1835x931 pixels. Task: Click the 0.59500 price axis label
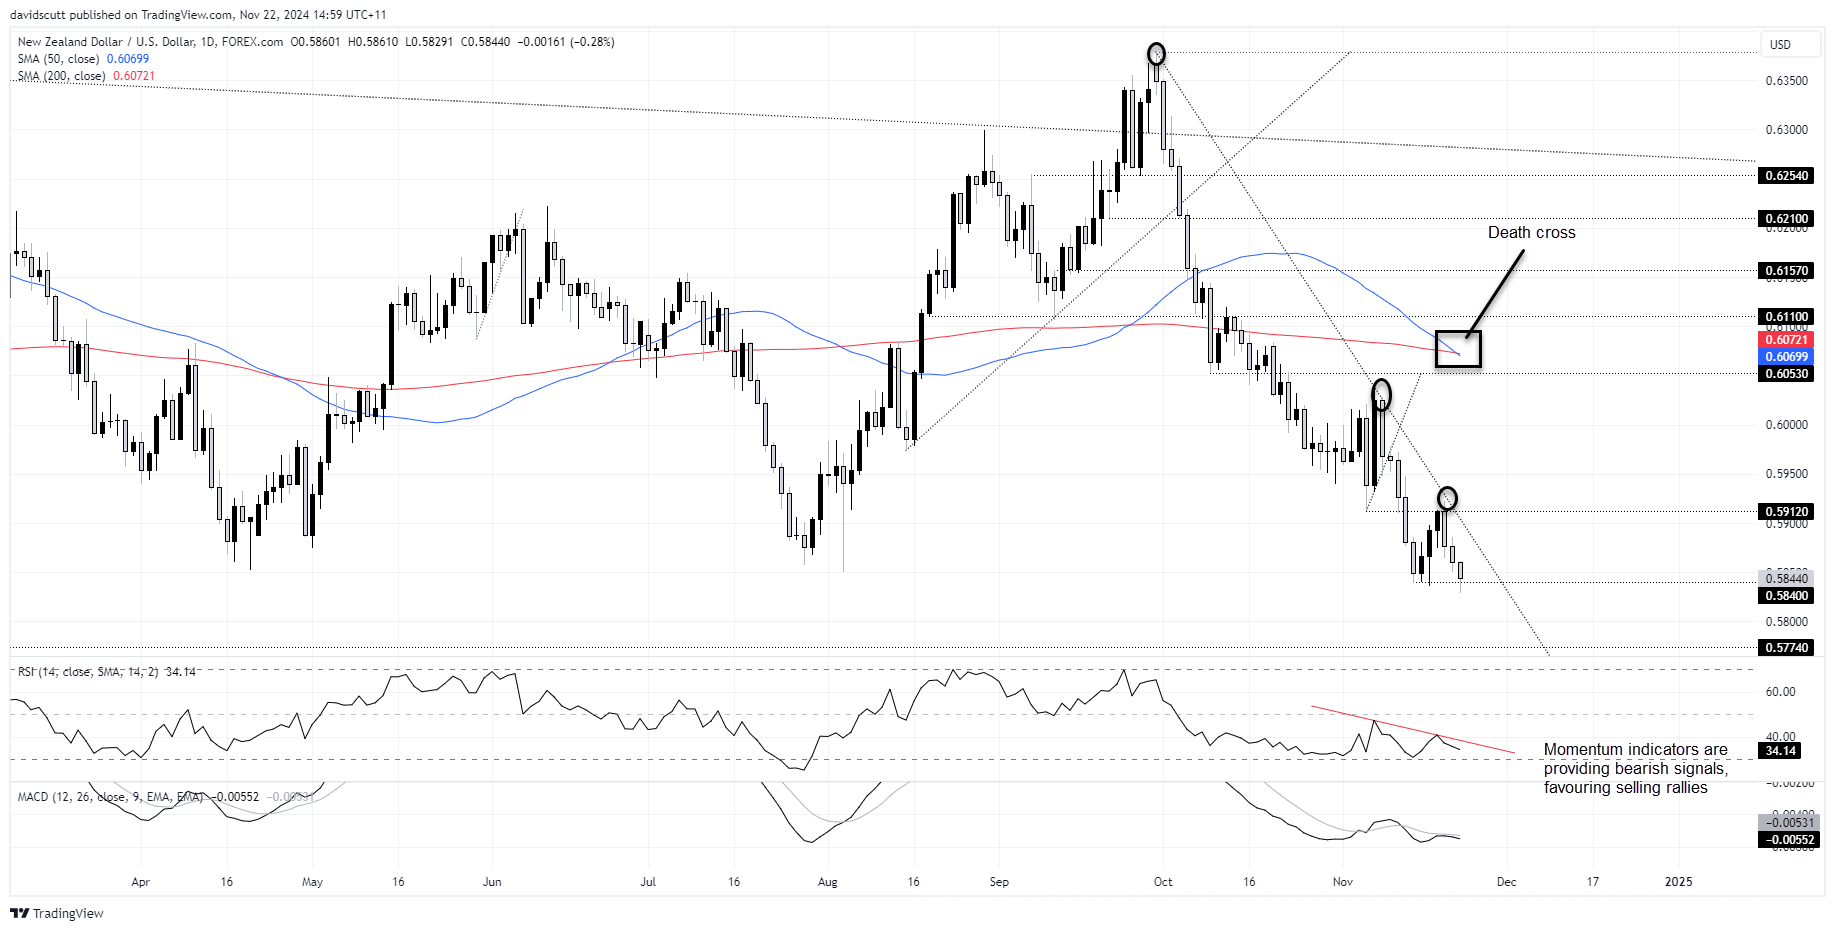point(1786,474)
